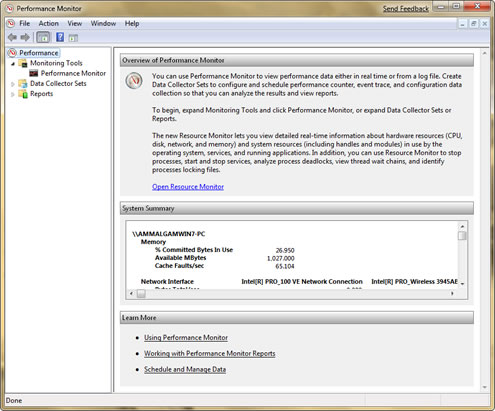The width and height of the screenshot is (495, 411).
Task: Click the 26.950 value
Action: tap(285, 250)
